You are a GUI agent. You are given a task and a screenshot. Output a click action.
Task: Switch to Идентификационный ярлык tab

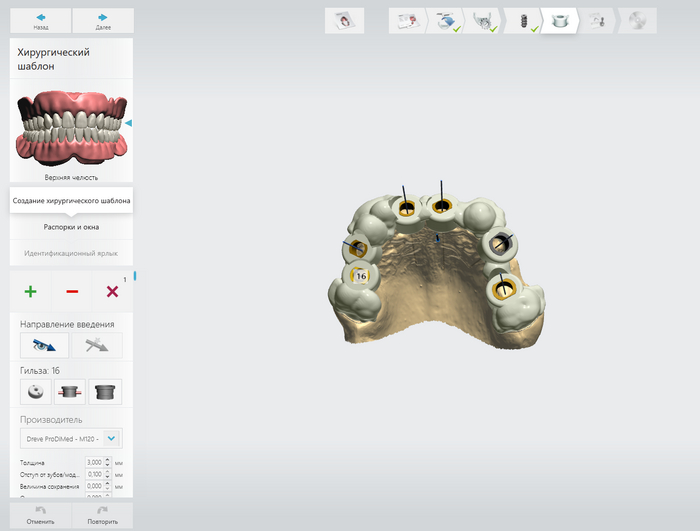click(71, 253)
